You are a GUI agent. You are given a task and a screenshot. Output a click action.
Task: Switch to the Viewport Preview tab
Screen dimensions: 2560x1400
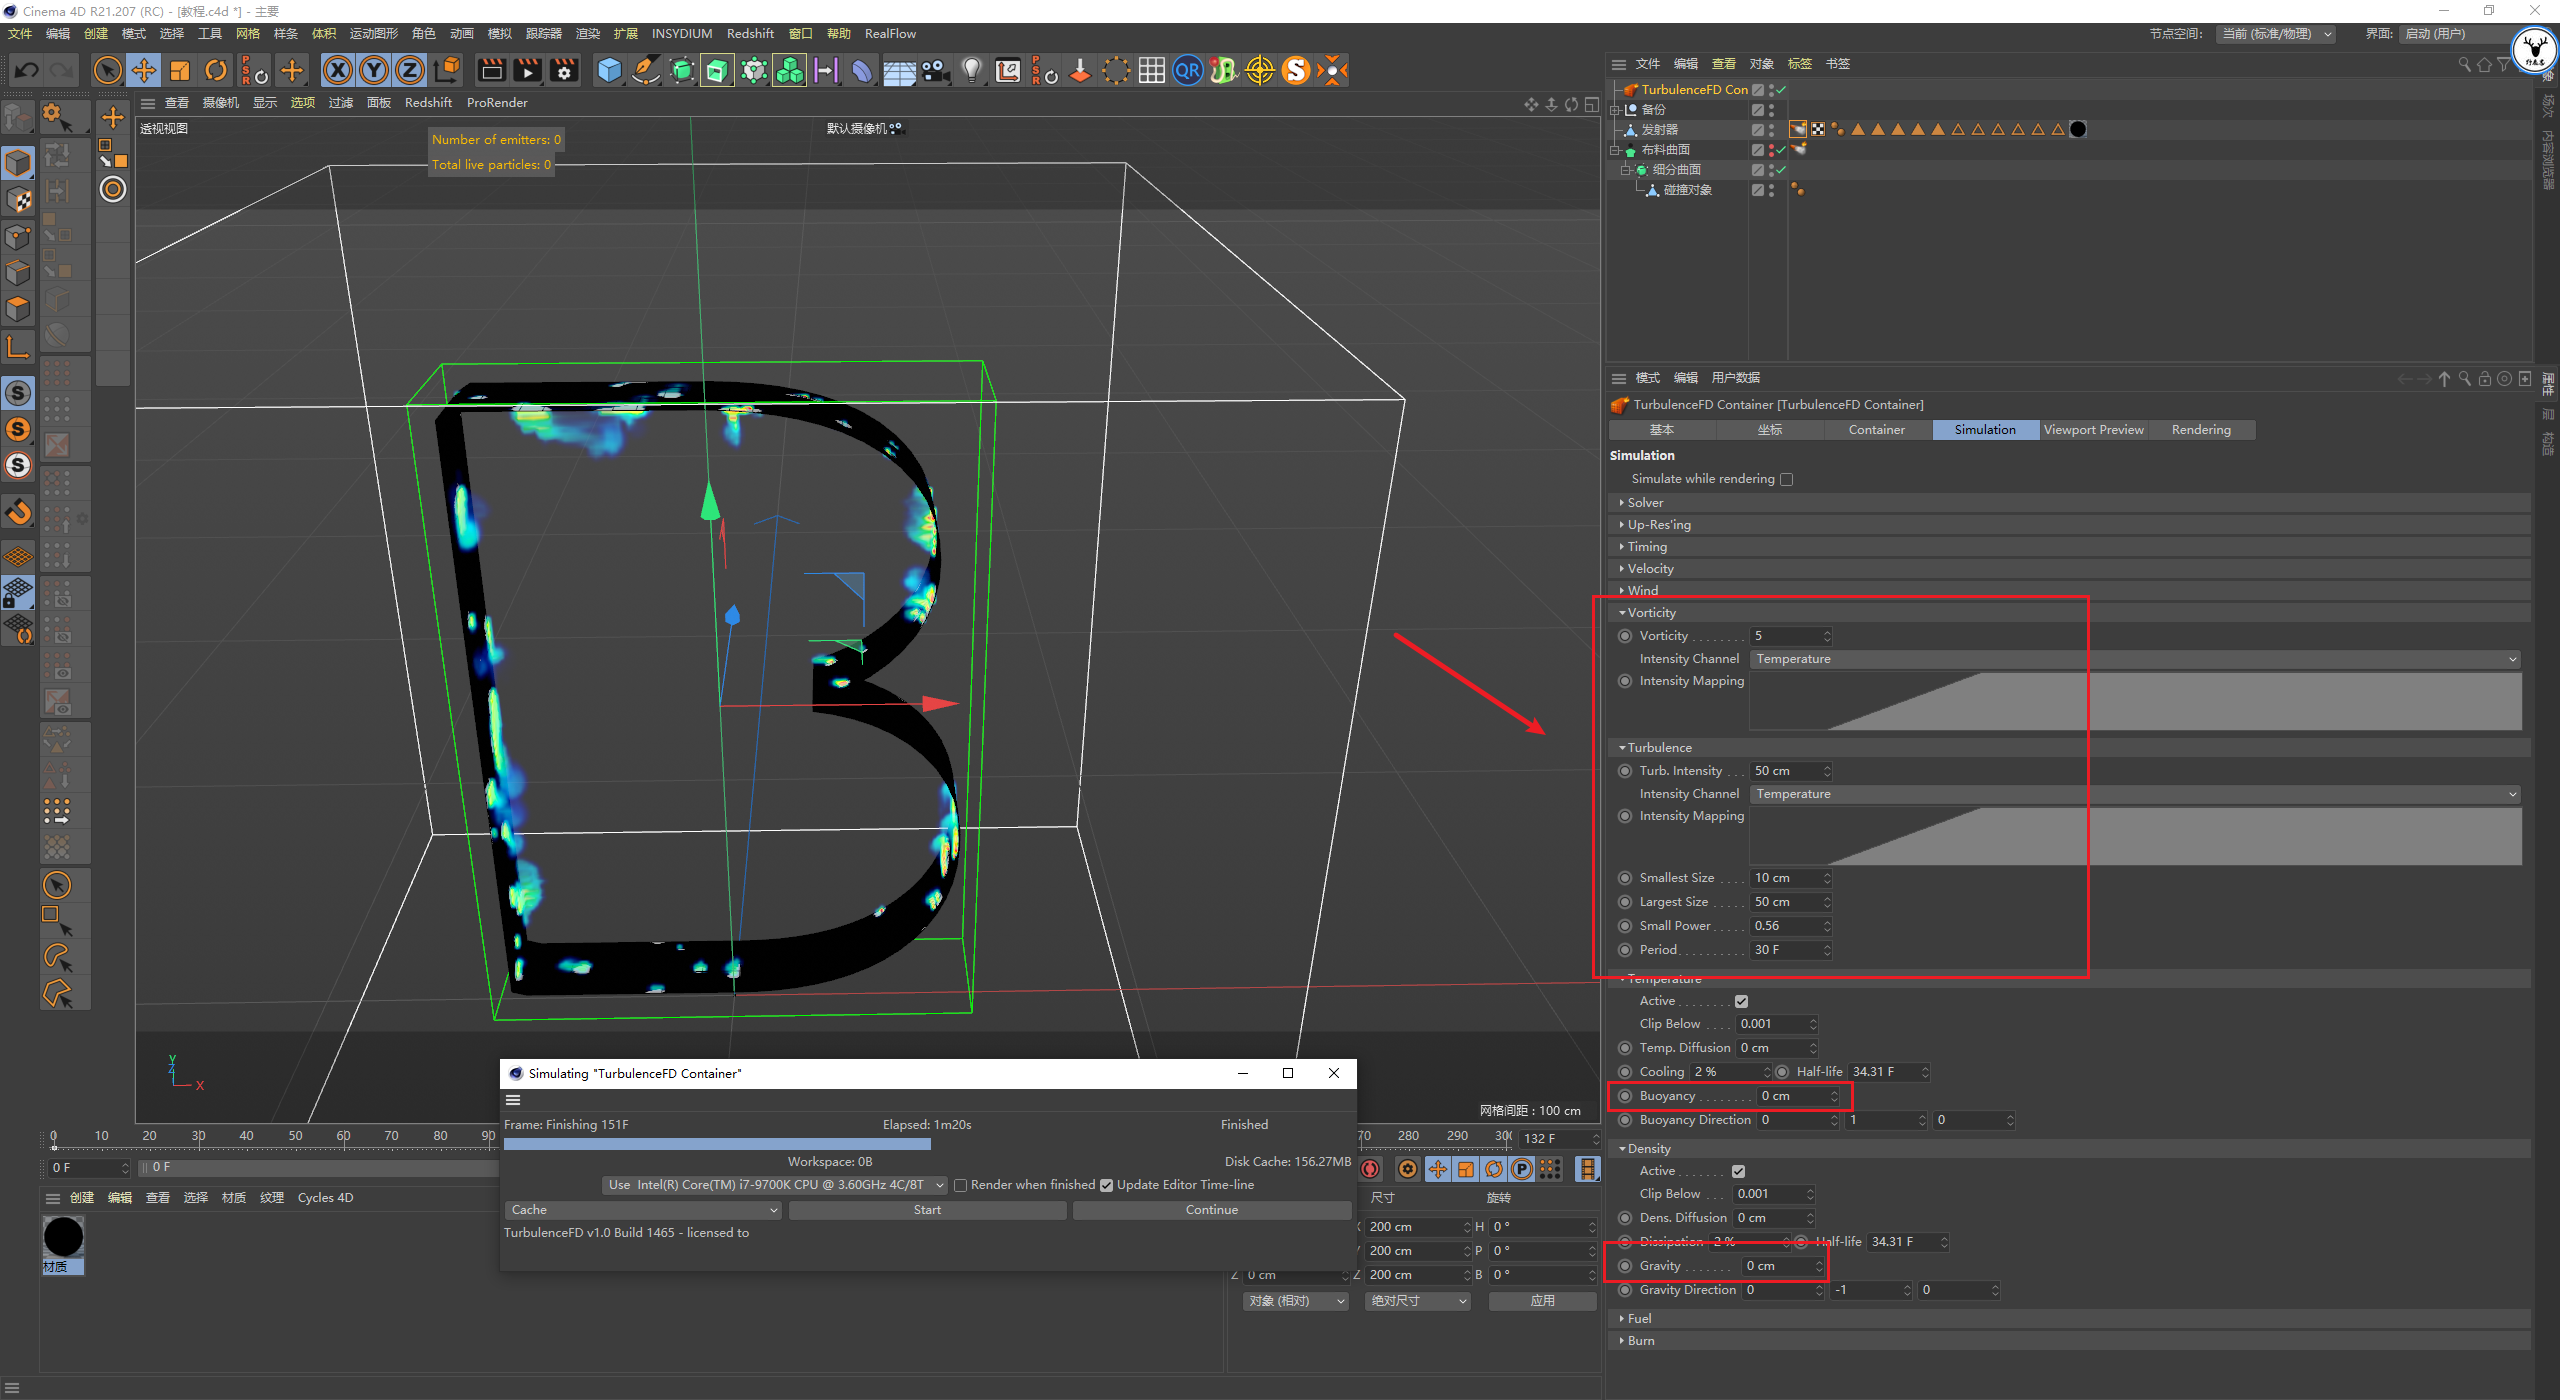pyautogui.click(x=2093, y=430)
